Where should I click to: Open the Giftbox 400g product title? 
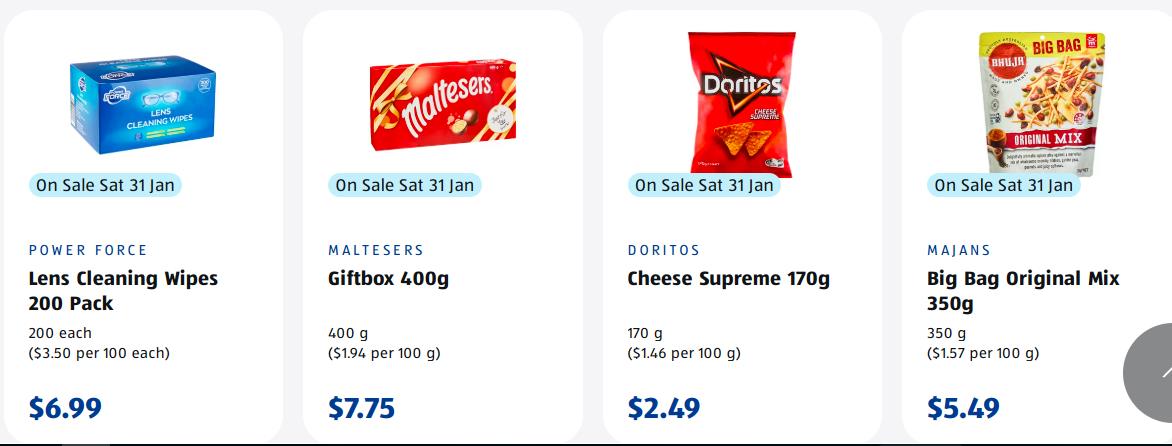(x=388, y=279)
